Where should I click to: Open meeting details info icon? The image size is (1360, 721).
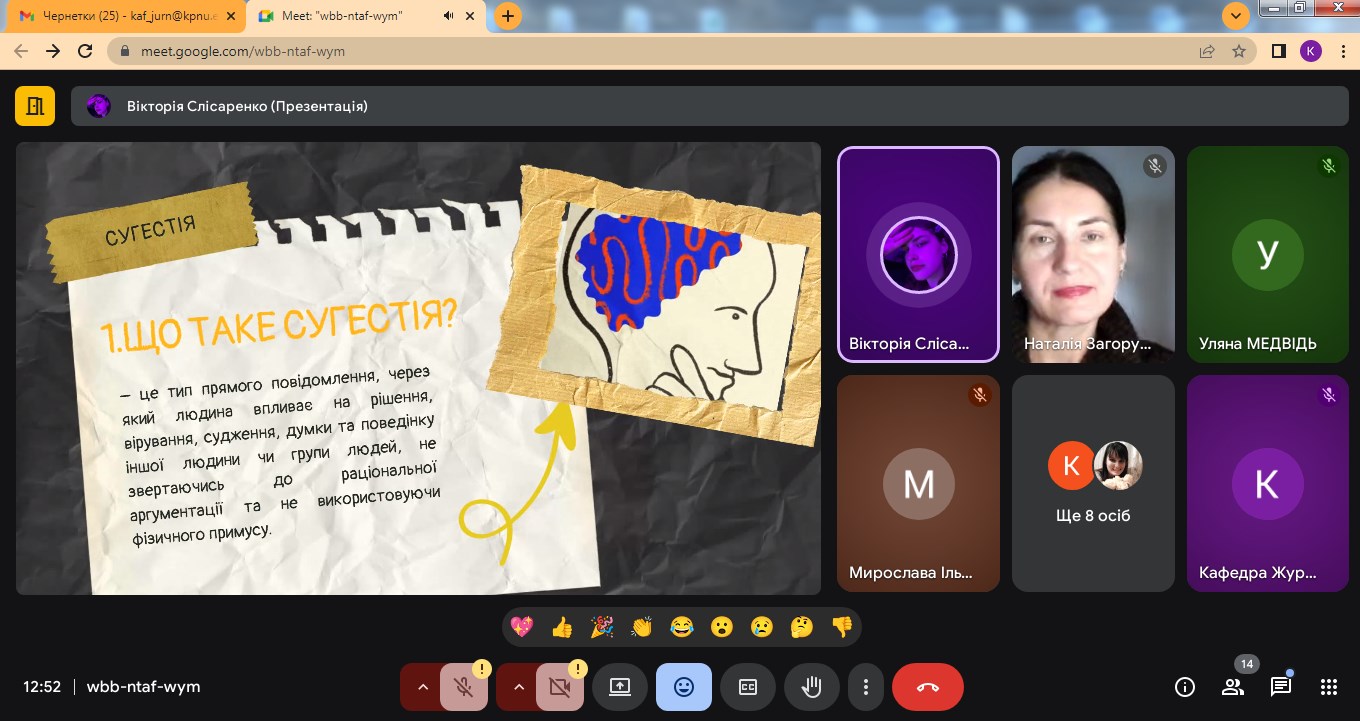pos(1185,687)
